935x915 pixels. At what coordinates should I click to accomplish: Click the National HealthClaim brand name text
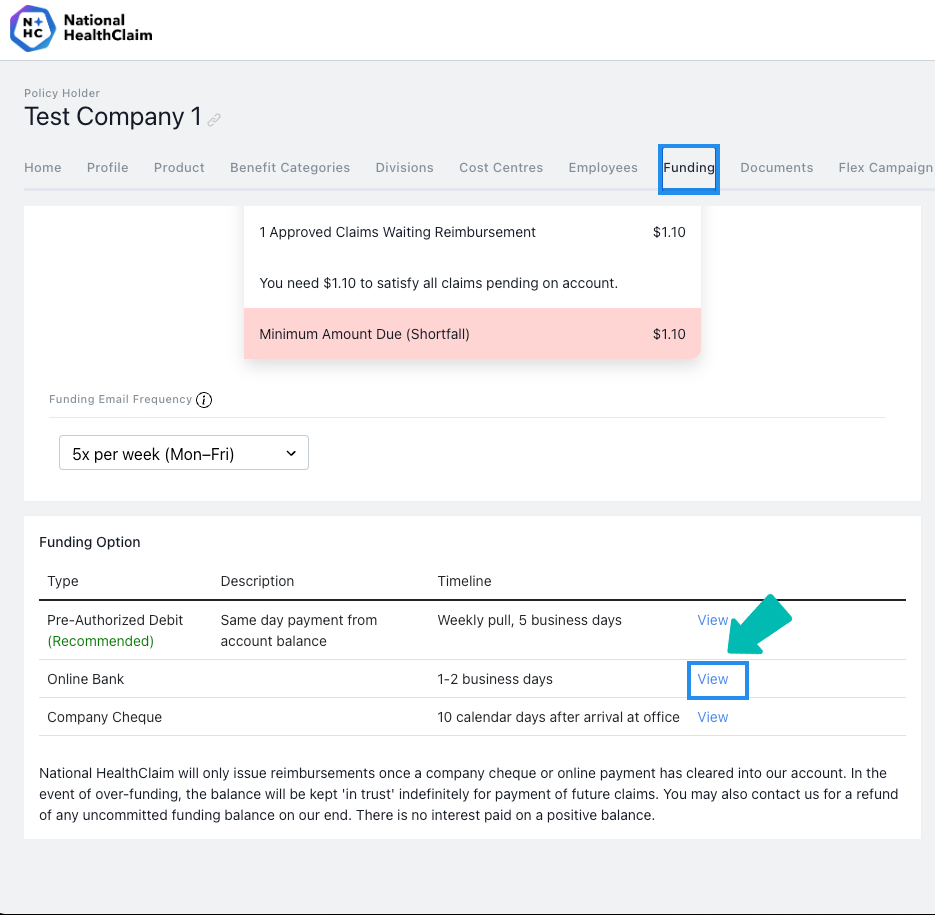coord(108,27)
